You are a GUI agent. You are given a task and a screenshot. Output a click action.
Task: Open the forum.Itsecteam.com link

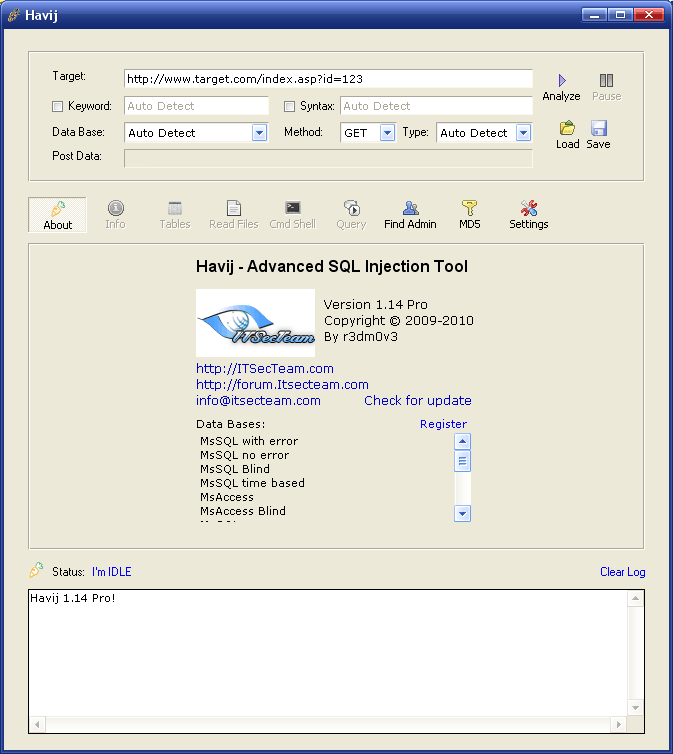(x=282, y=385)
